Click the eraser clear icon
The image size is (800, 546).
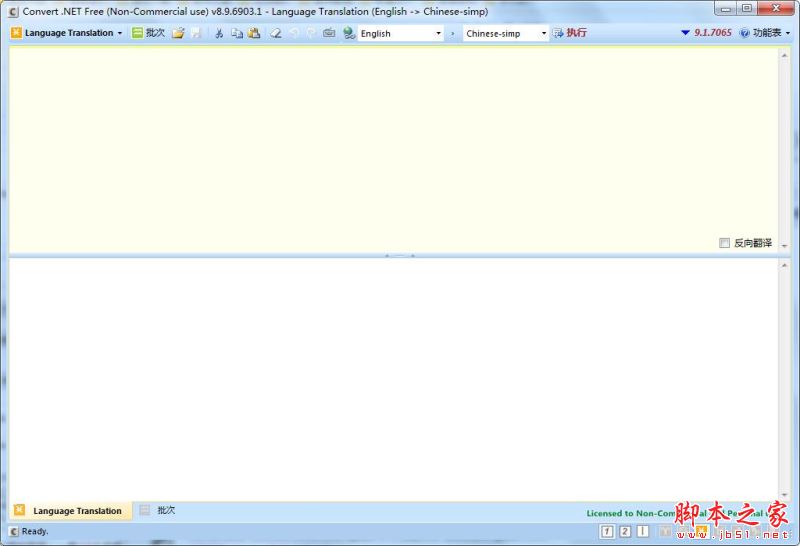click(275, 33)
